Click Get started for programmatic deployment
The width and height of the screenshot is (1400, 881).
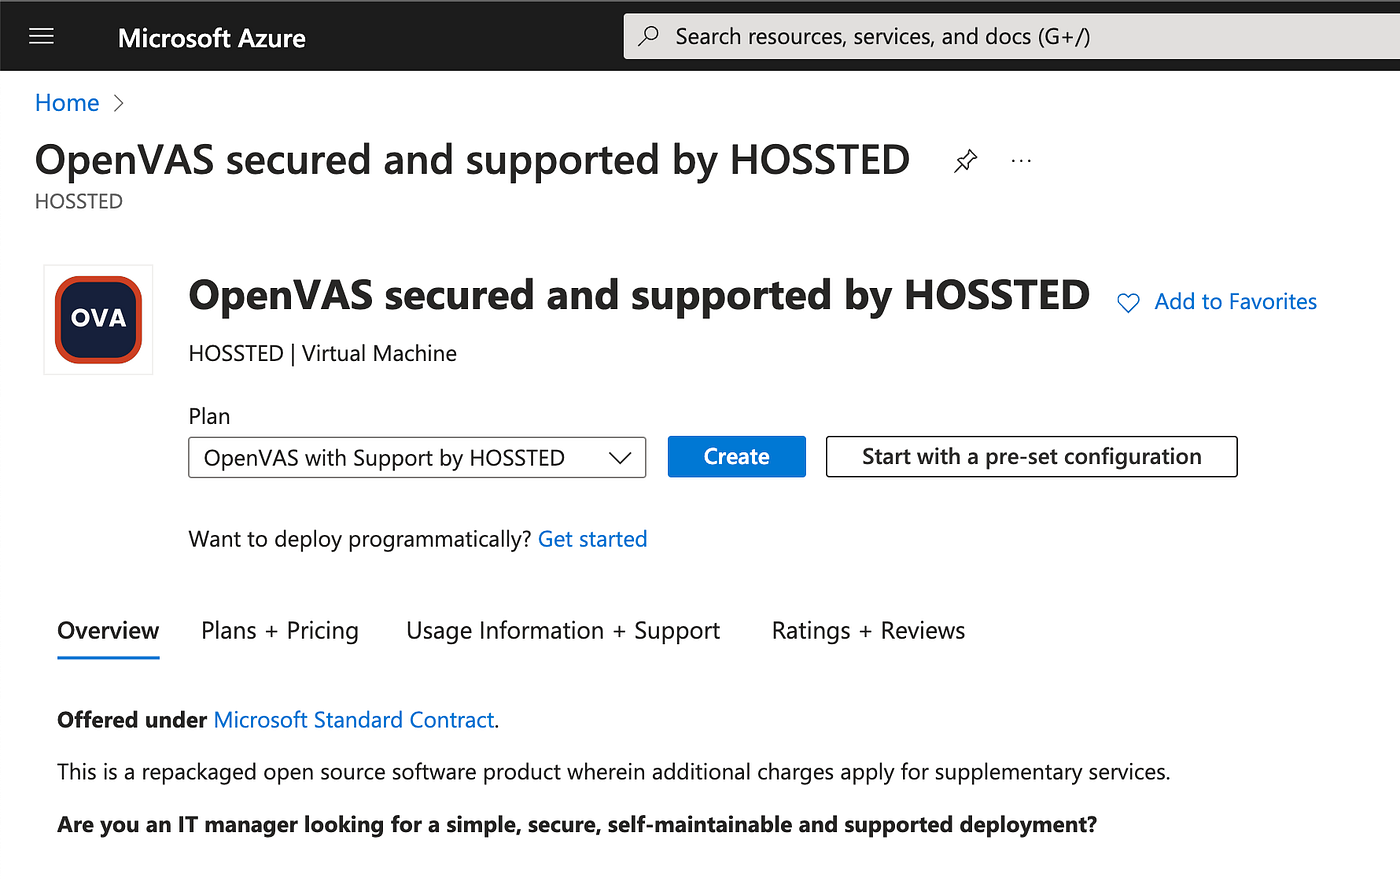[x=592, y=539]
